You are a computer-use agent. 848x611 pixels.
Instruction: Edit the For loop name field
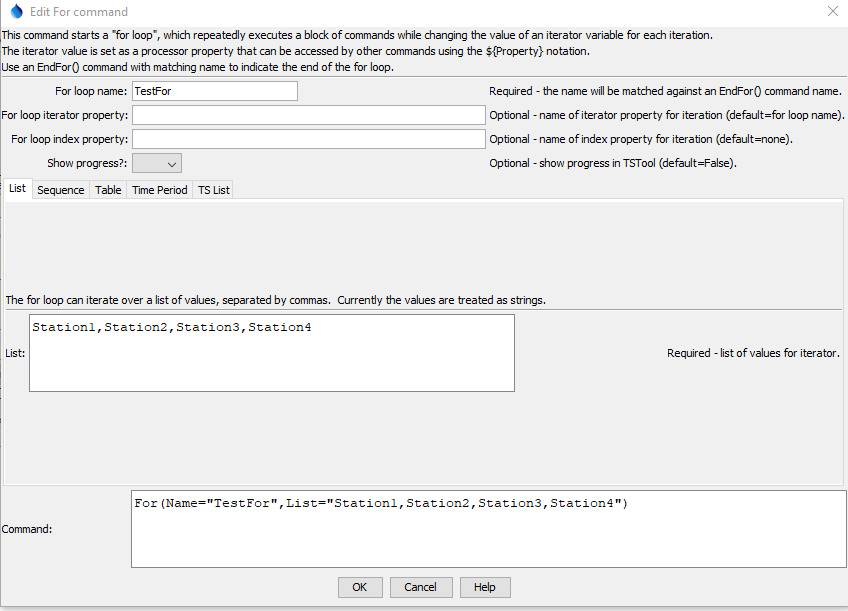[215, 91]
